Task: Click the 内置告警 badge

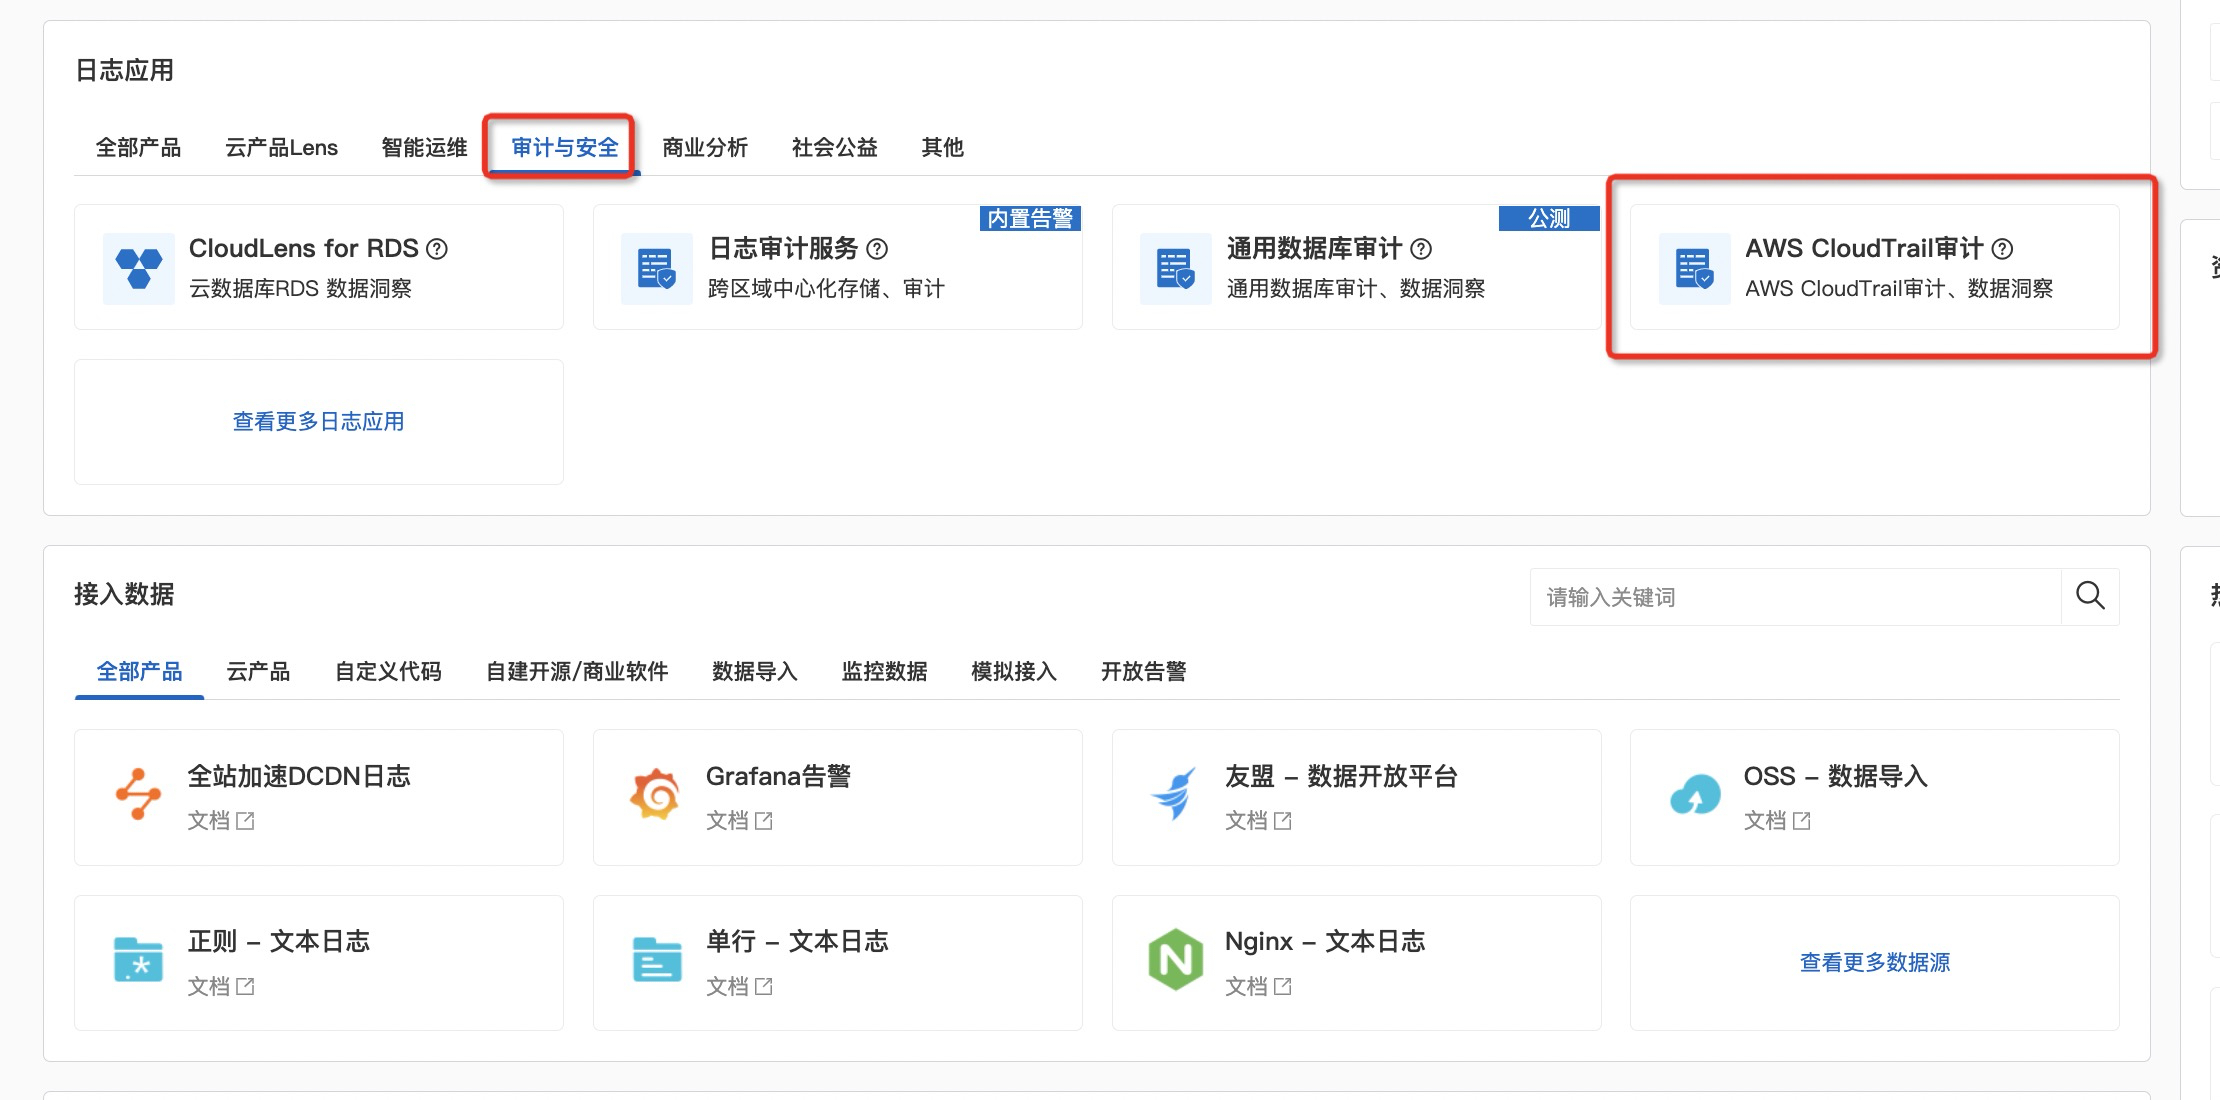Action: point(1030,218)
